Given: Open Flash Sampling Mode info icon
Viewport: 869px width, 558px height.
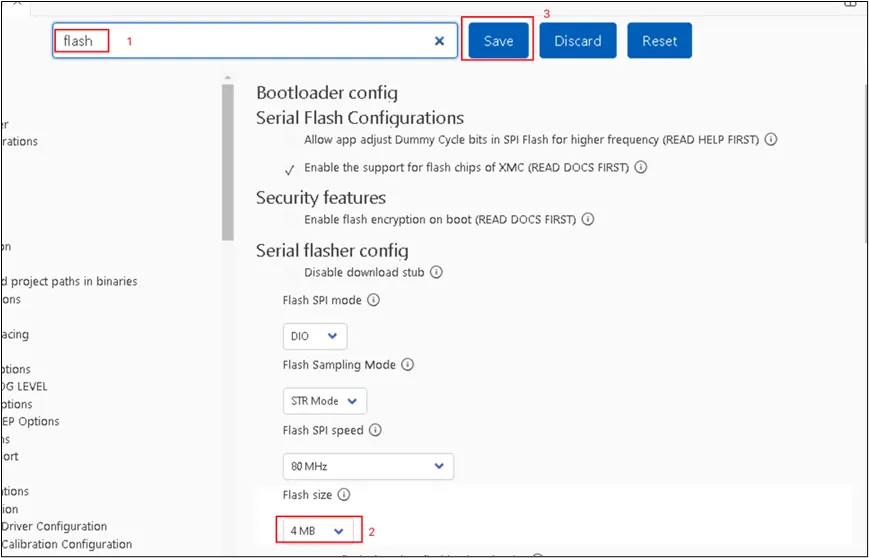Looking at the screenshot, I should click(407, 365).
